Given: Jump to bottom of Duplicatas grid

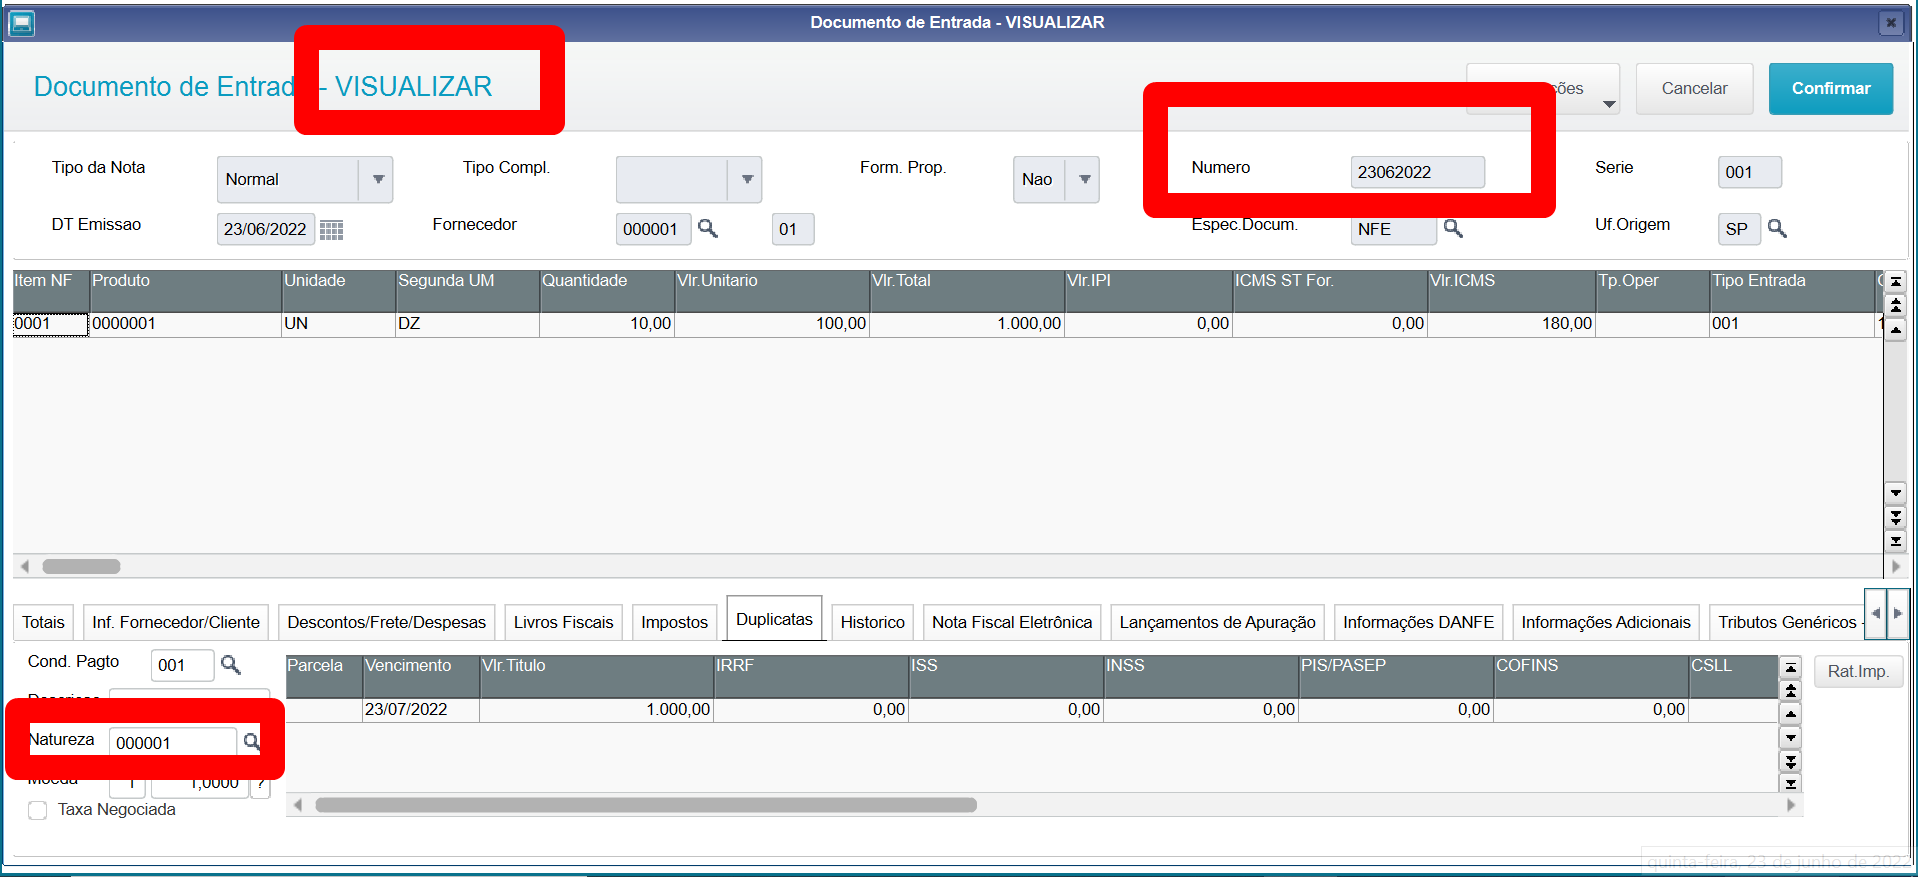Looking at the screenshot, I should [1791, 783].
